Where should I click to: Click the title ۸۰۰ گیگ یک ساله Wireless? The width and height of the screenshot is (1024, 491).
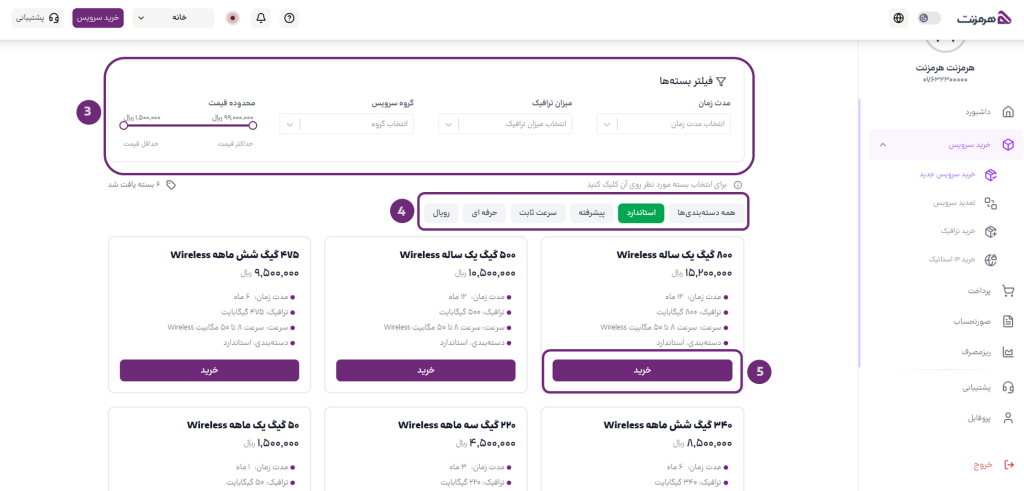click(674, 255)
